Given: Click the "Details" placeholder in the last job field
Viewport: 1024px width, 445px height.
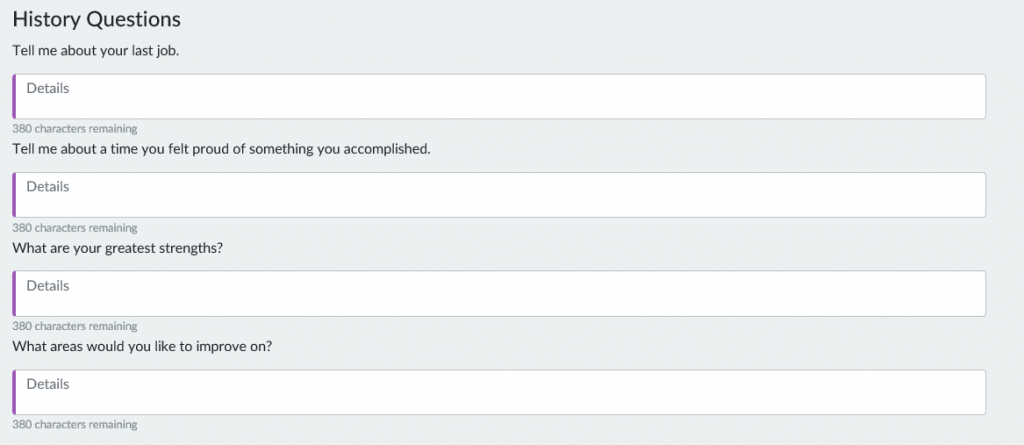Looking at the screenshot, I should [48, 88].
